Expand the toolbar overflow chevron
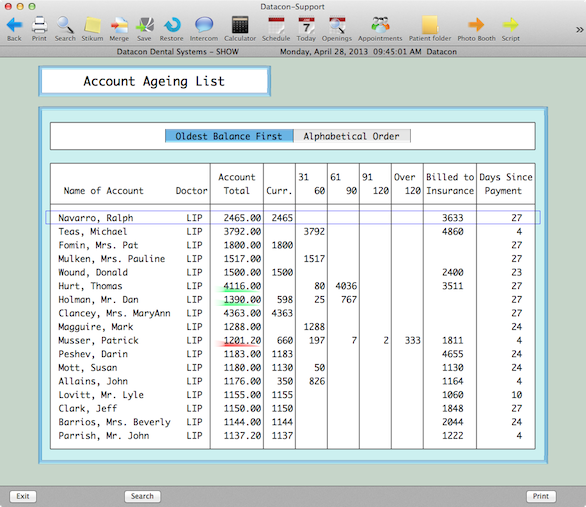Image resolution: width=586 pixels, height=507 pixels. [579, 30]
